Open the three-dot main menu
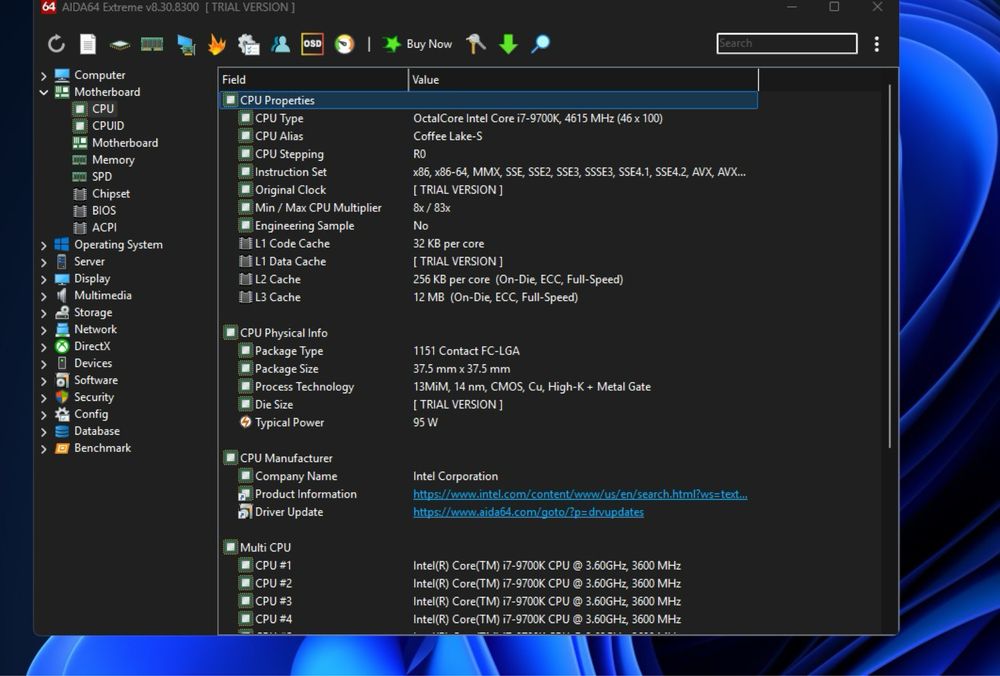Image resolution: width=1000 pixels, height=676 pixels. click(877, 44)
